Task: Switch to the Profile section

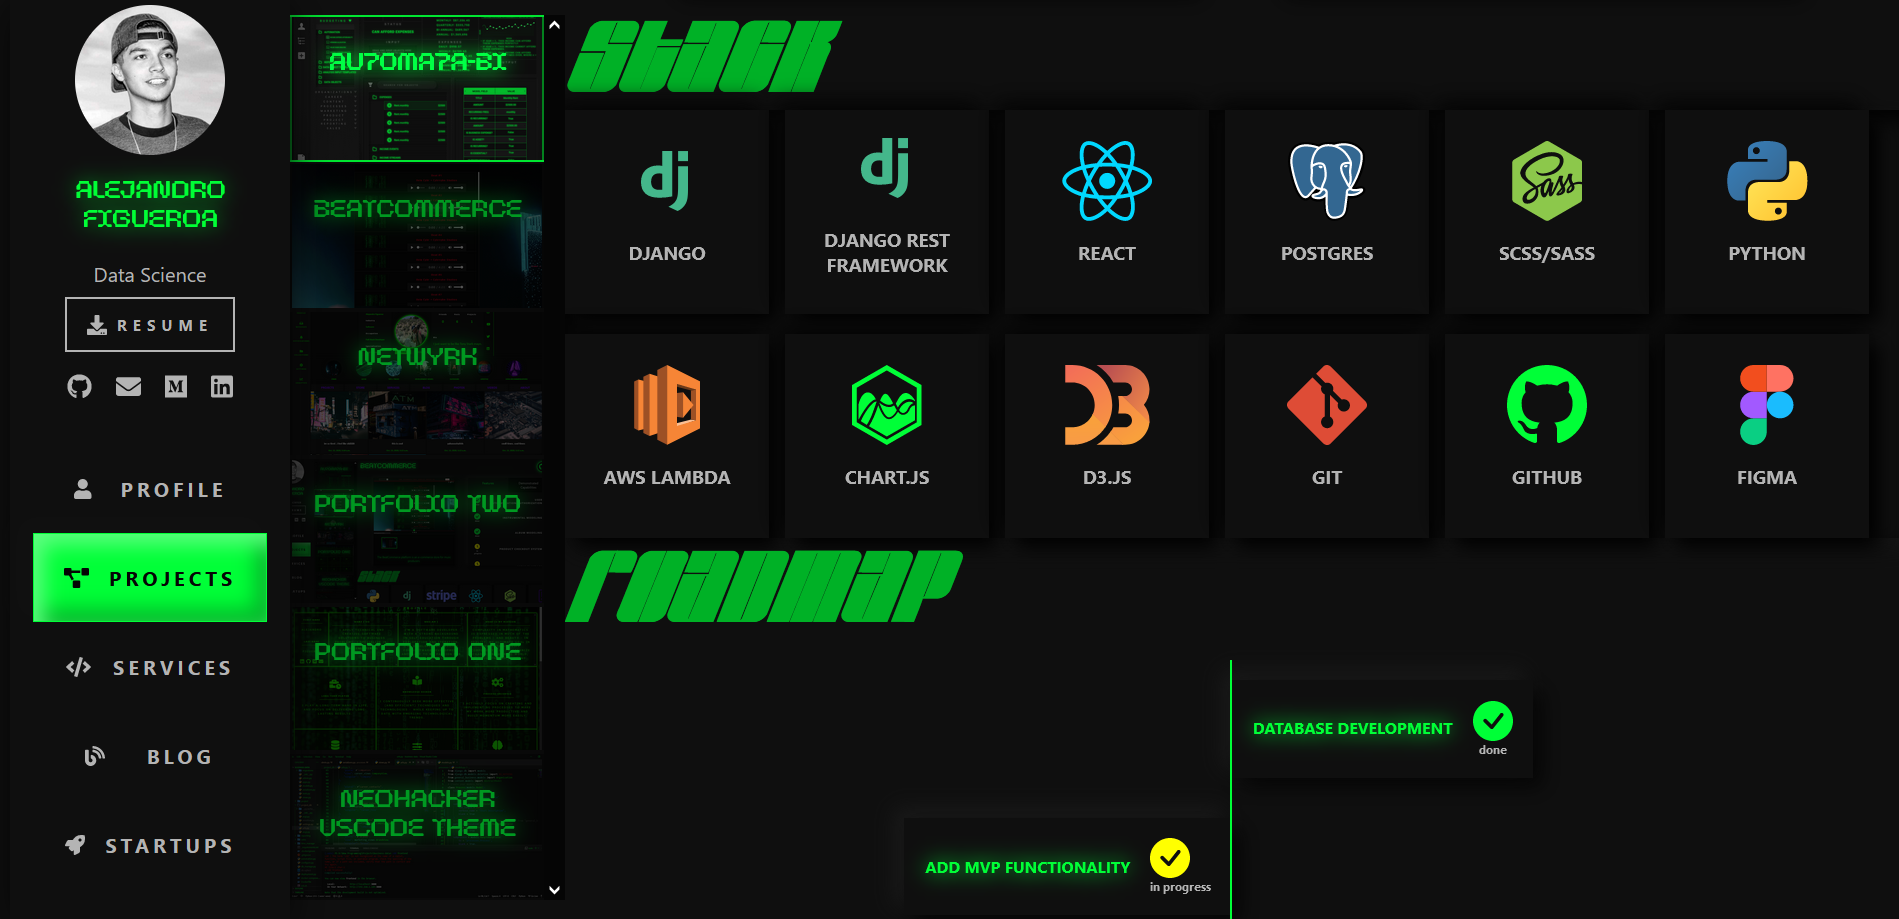Action: [149, 489]
